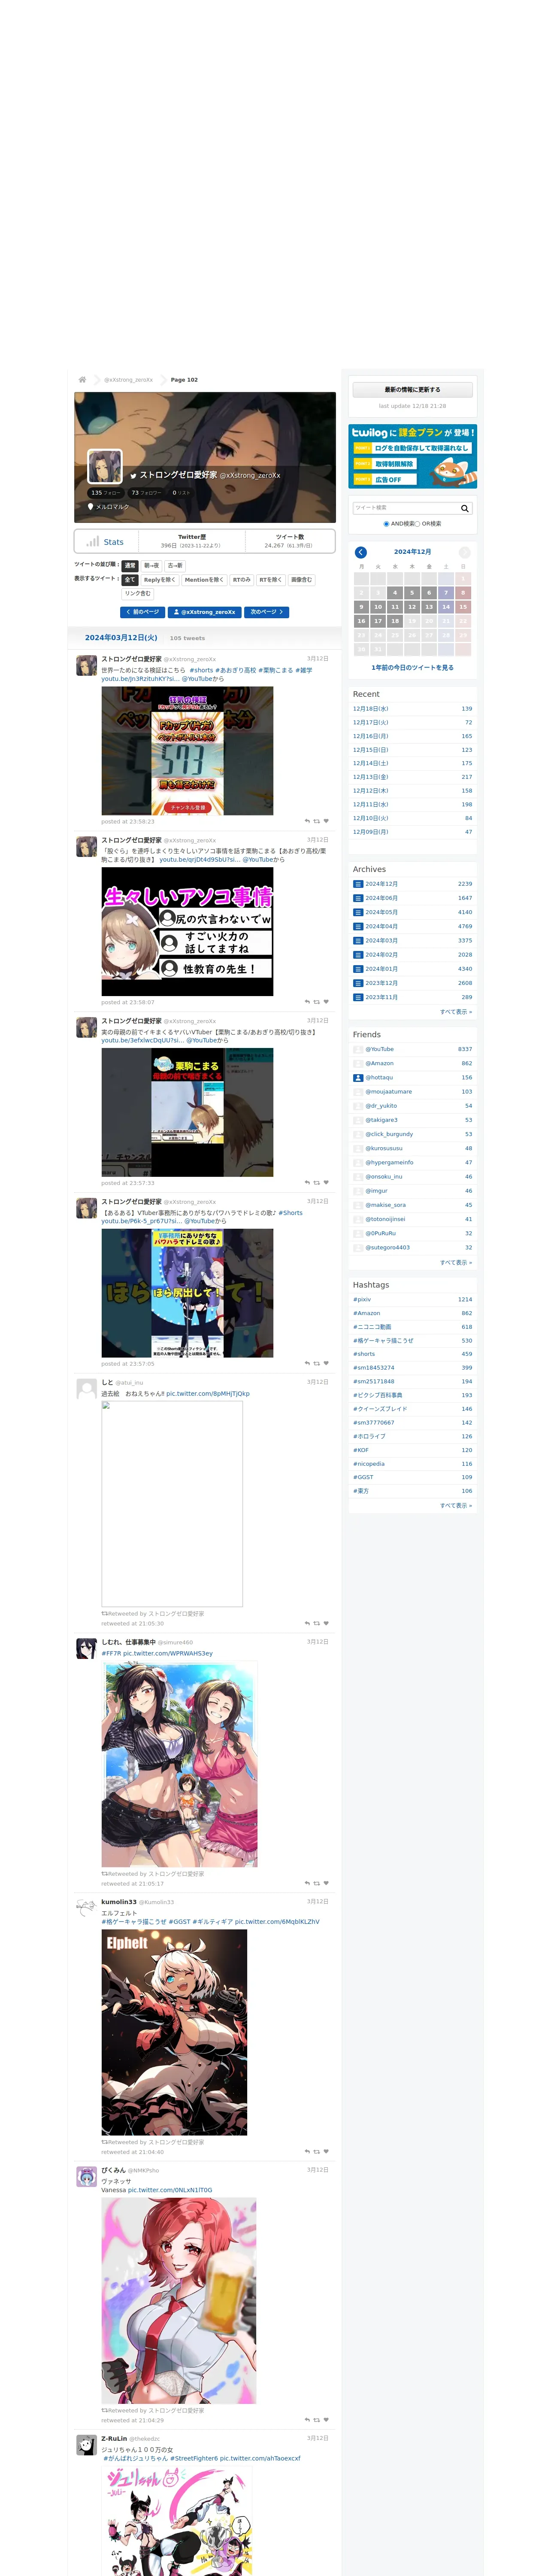Open list icon for archive 2024年04月

pos(358,927)
